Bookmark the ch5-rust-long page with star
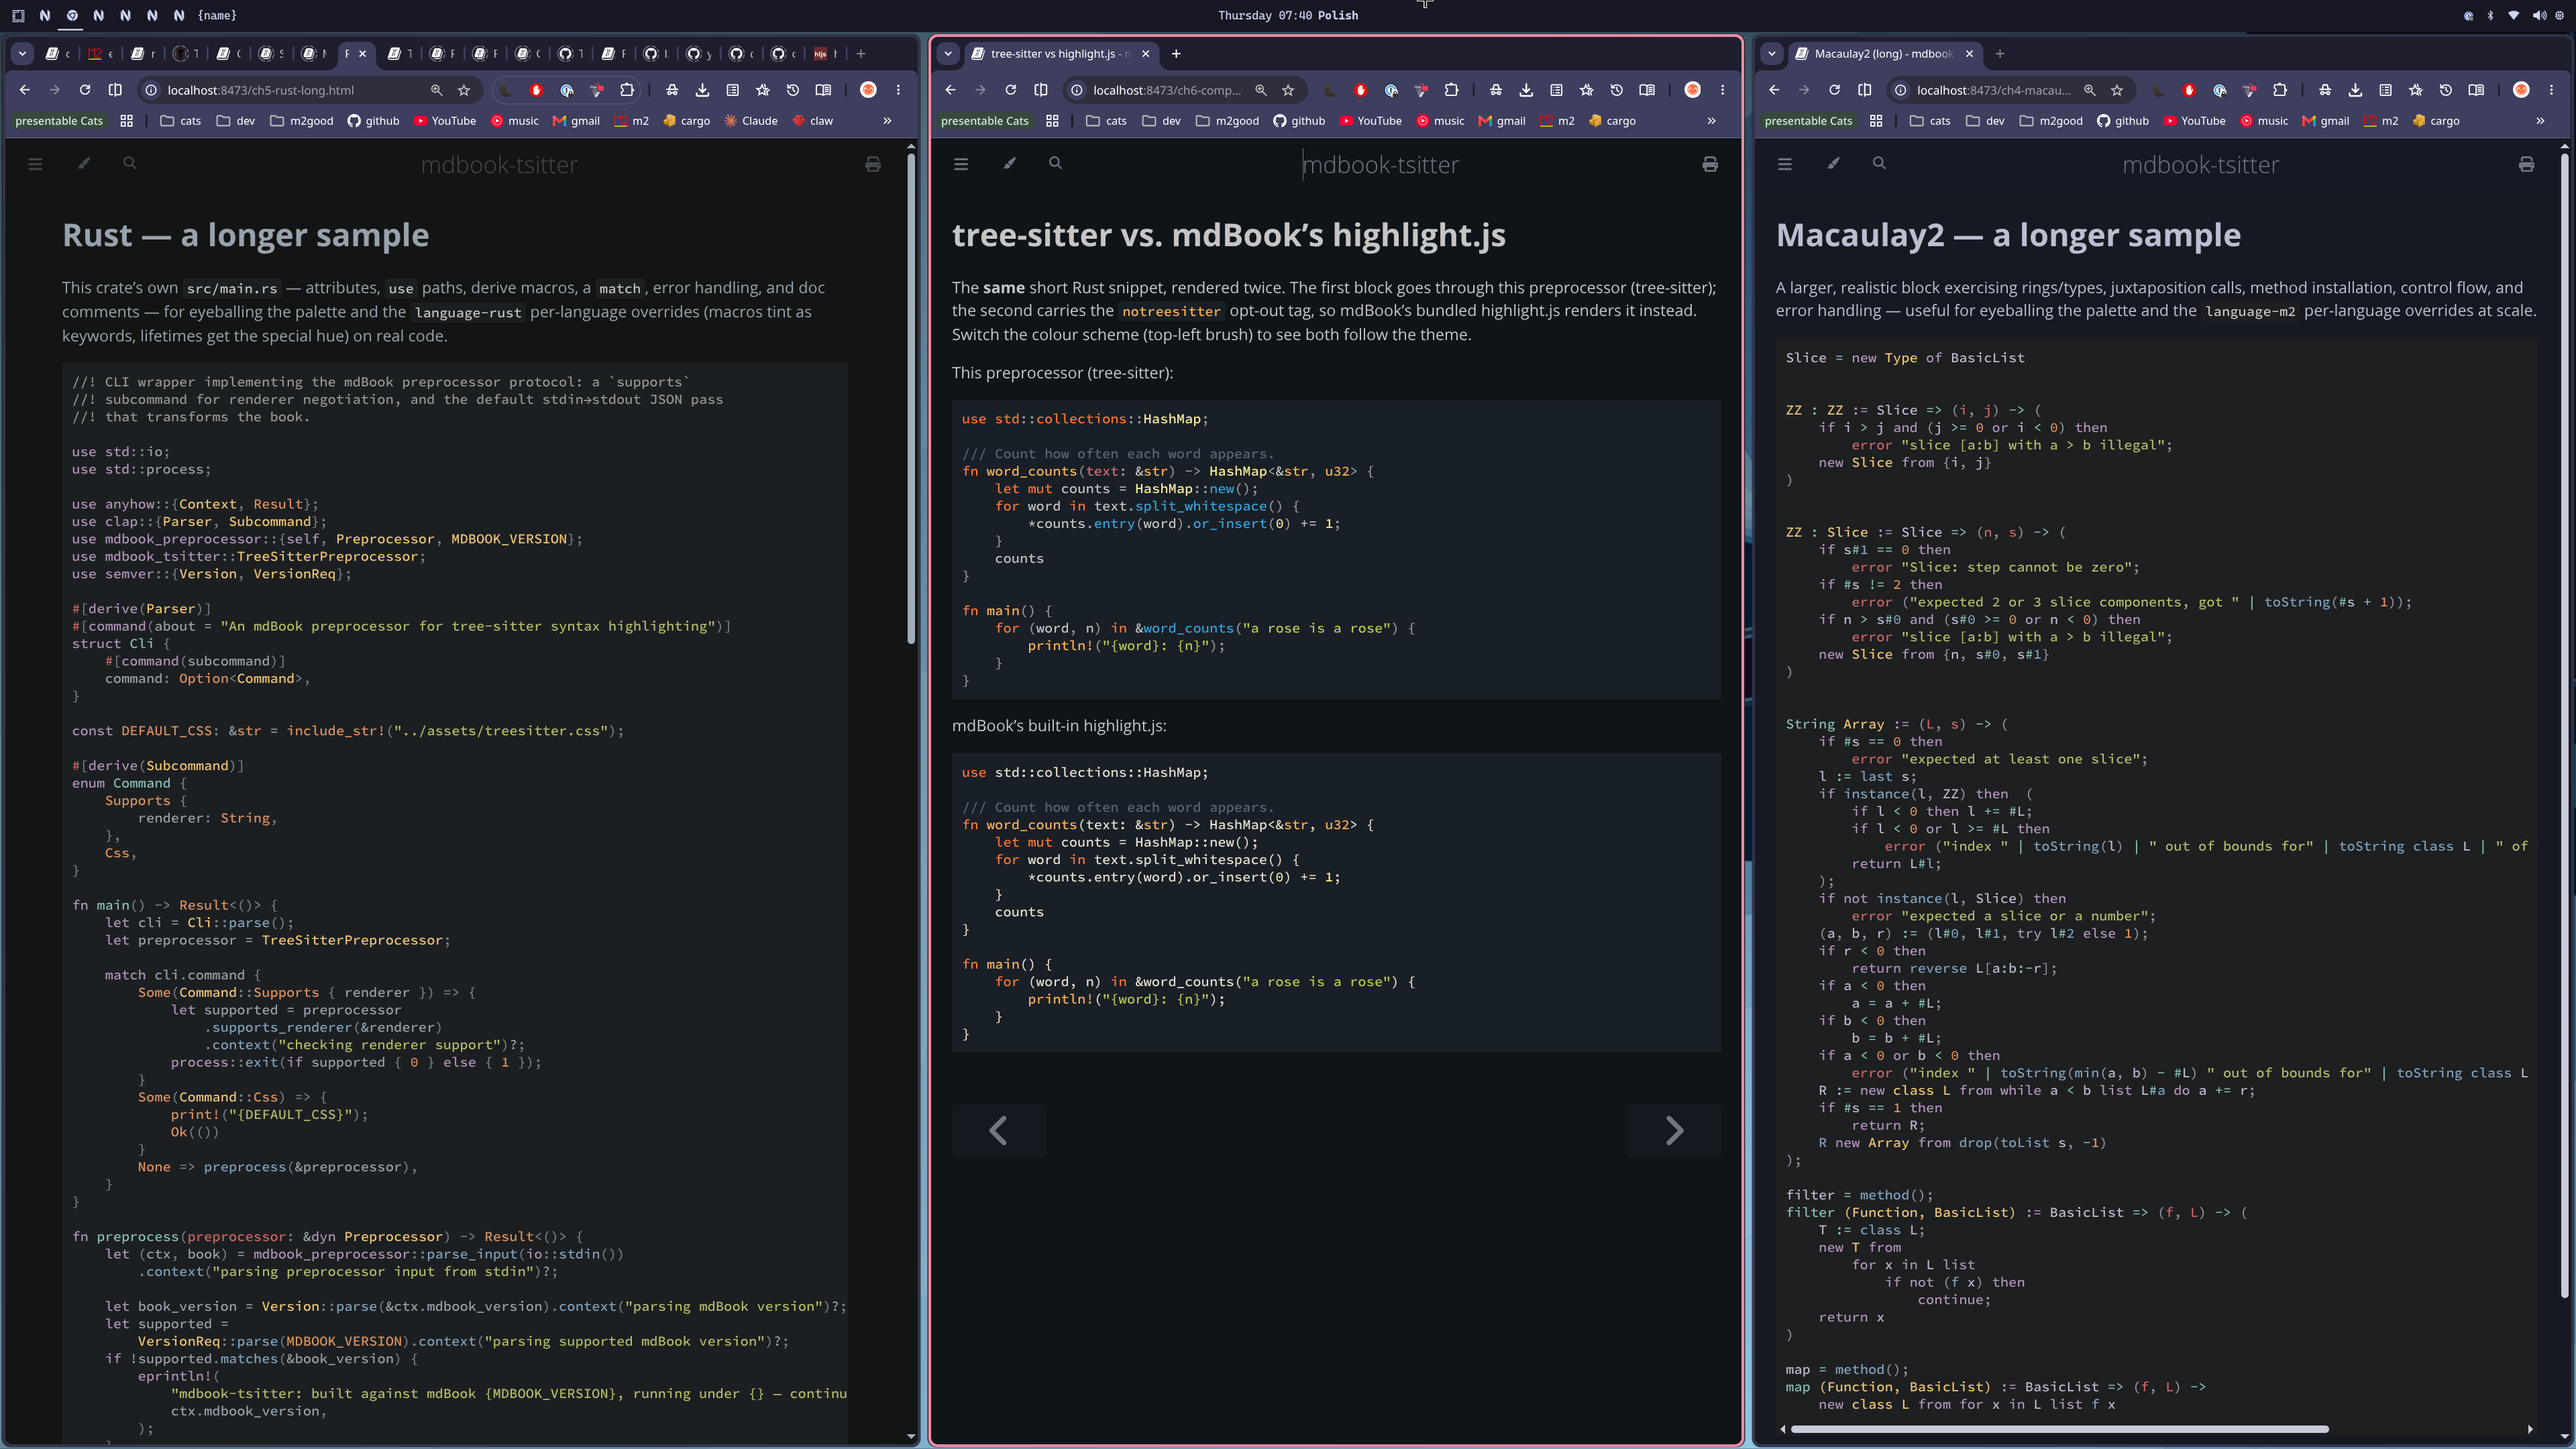 pos(464,90)
